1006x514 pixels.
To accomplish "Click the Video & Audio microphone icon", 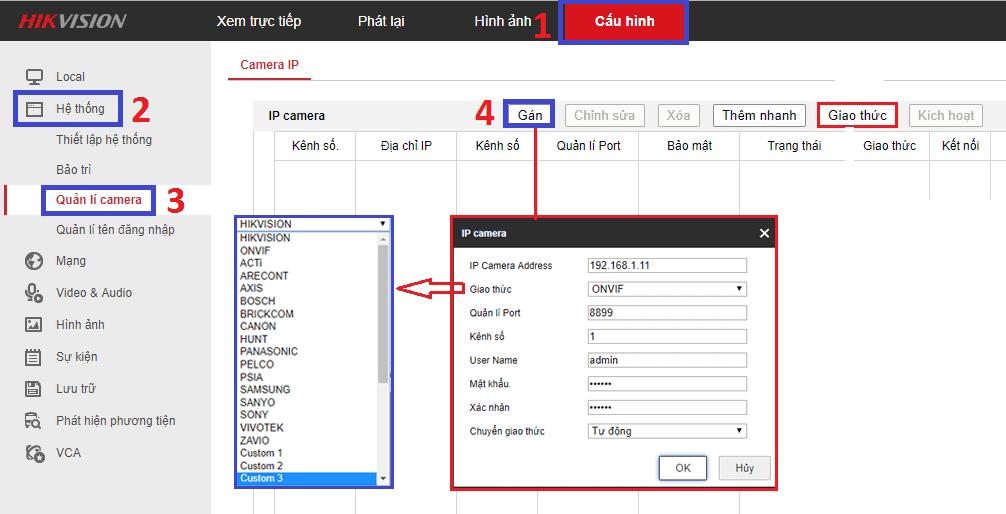I will (34, 293).
